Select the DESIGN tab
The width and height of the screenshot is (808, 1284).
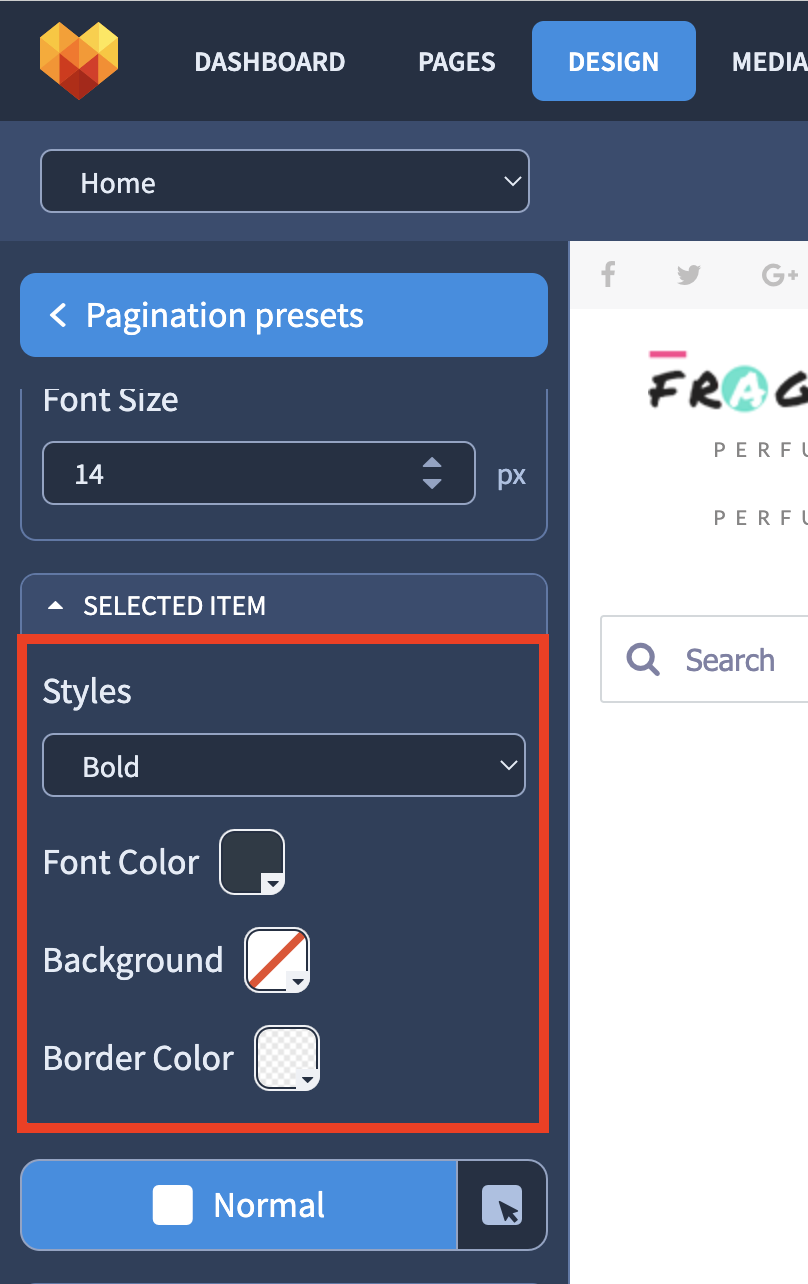(x=614, y=61)
